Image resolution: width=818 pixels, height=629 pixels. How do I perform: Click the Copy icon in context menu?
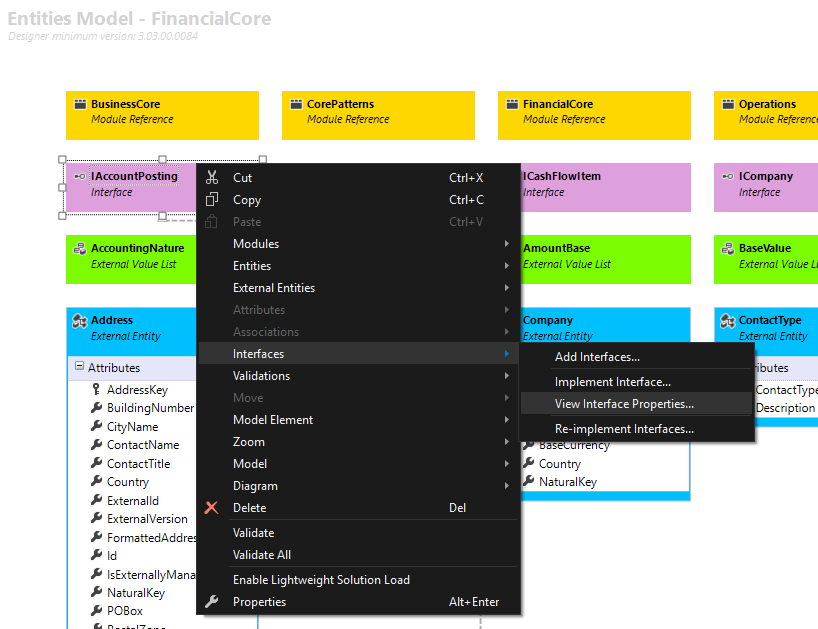coord(212,199)
